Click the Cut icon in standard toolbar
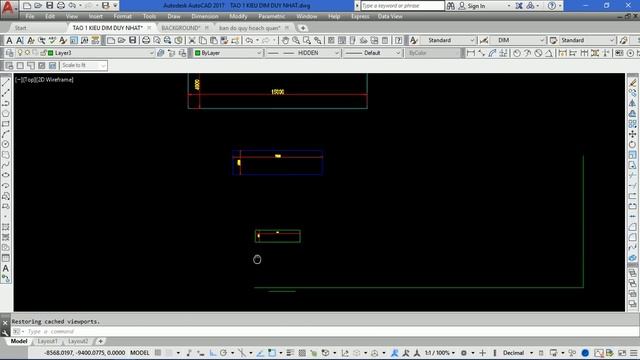The image size is (640, 360). coord(192,40)
